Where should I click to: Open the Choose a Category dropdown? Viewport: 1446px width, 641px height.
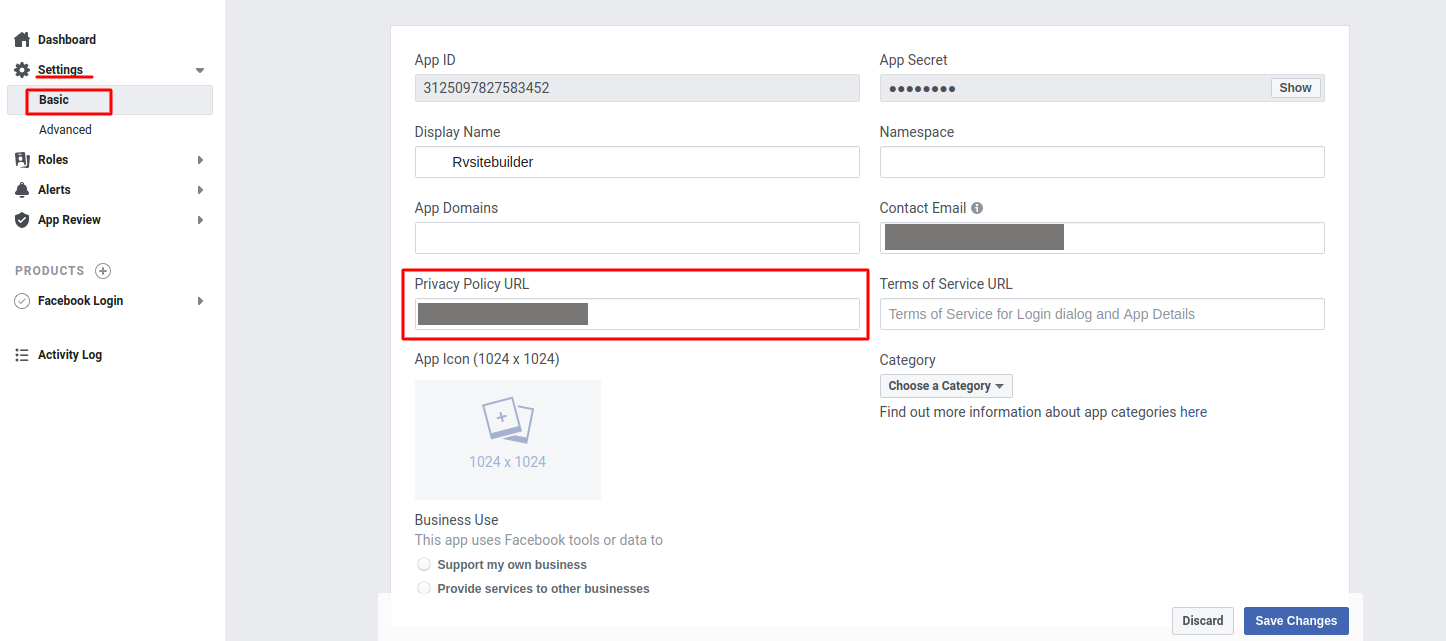tap(946, 386)
